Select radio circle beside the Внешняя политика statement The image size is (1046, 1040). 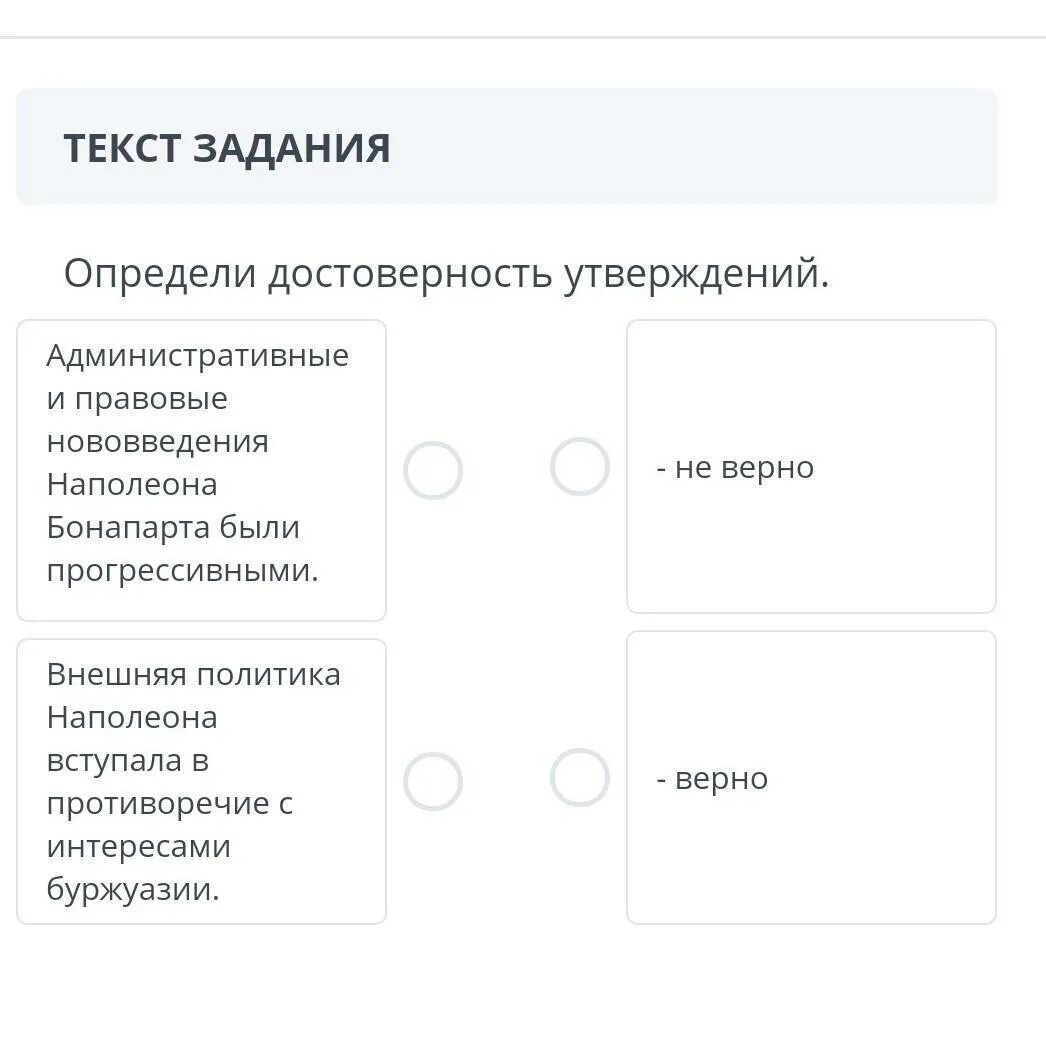pos(433,781)
